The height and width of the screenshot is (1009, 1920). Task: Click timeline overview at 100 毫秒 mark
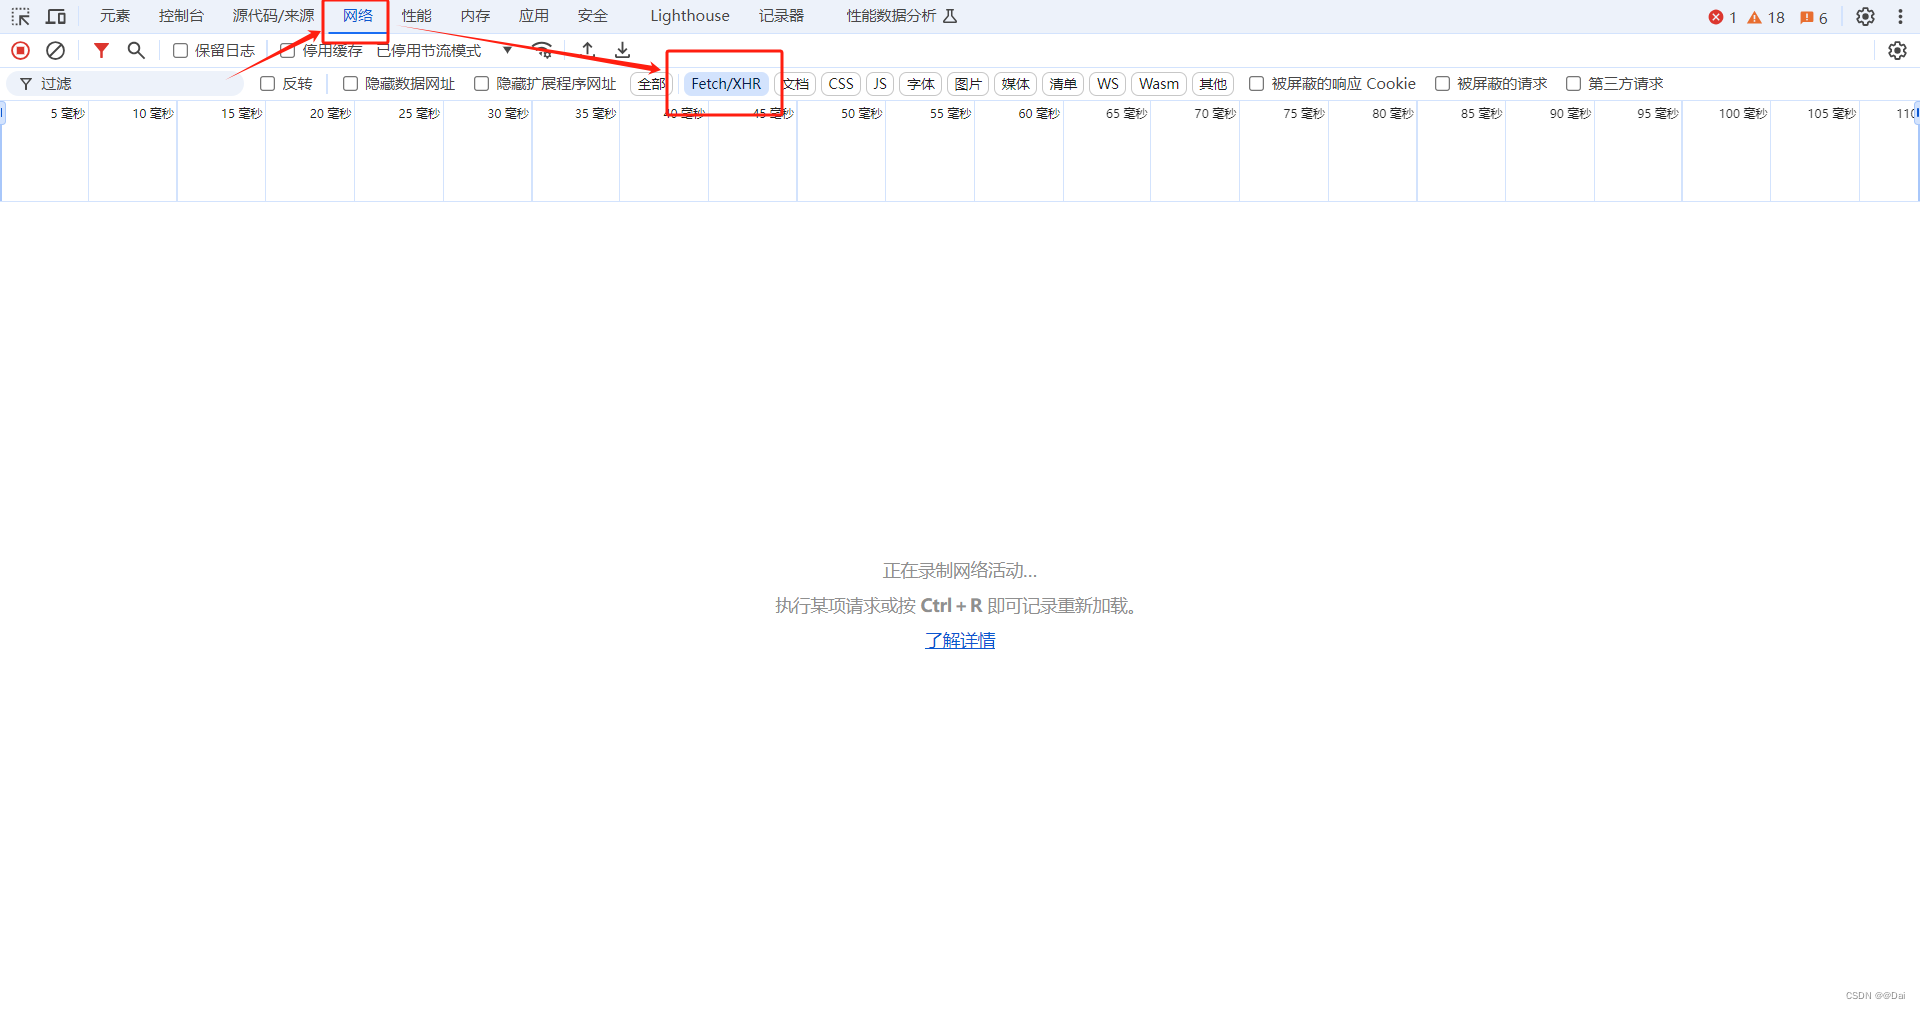[x=1743, y=114]
